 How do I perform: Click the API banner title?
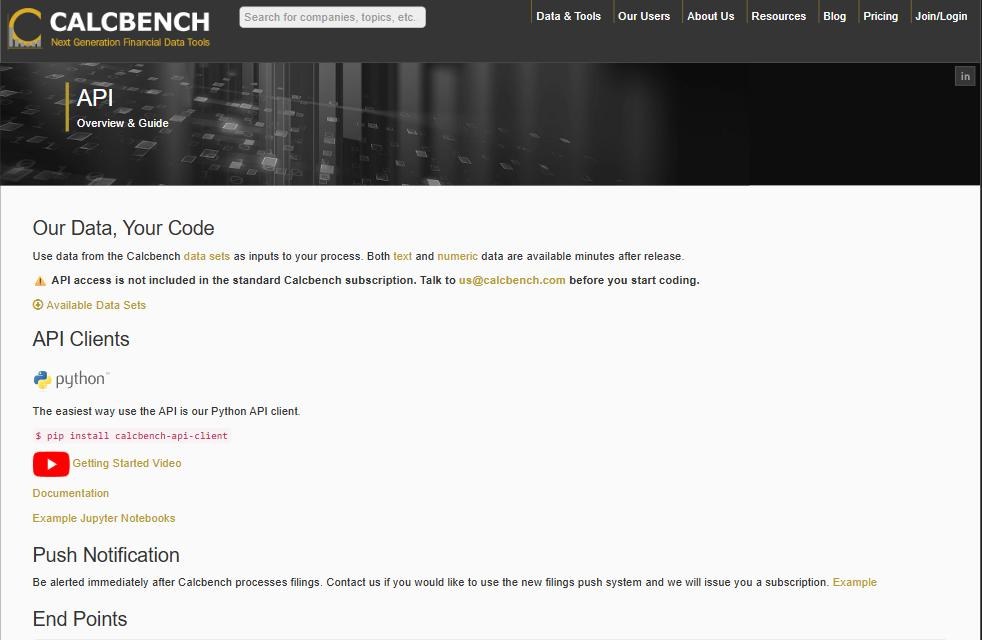(95, 98)
